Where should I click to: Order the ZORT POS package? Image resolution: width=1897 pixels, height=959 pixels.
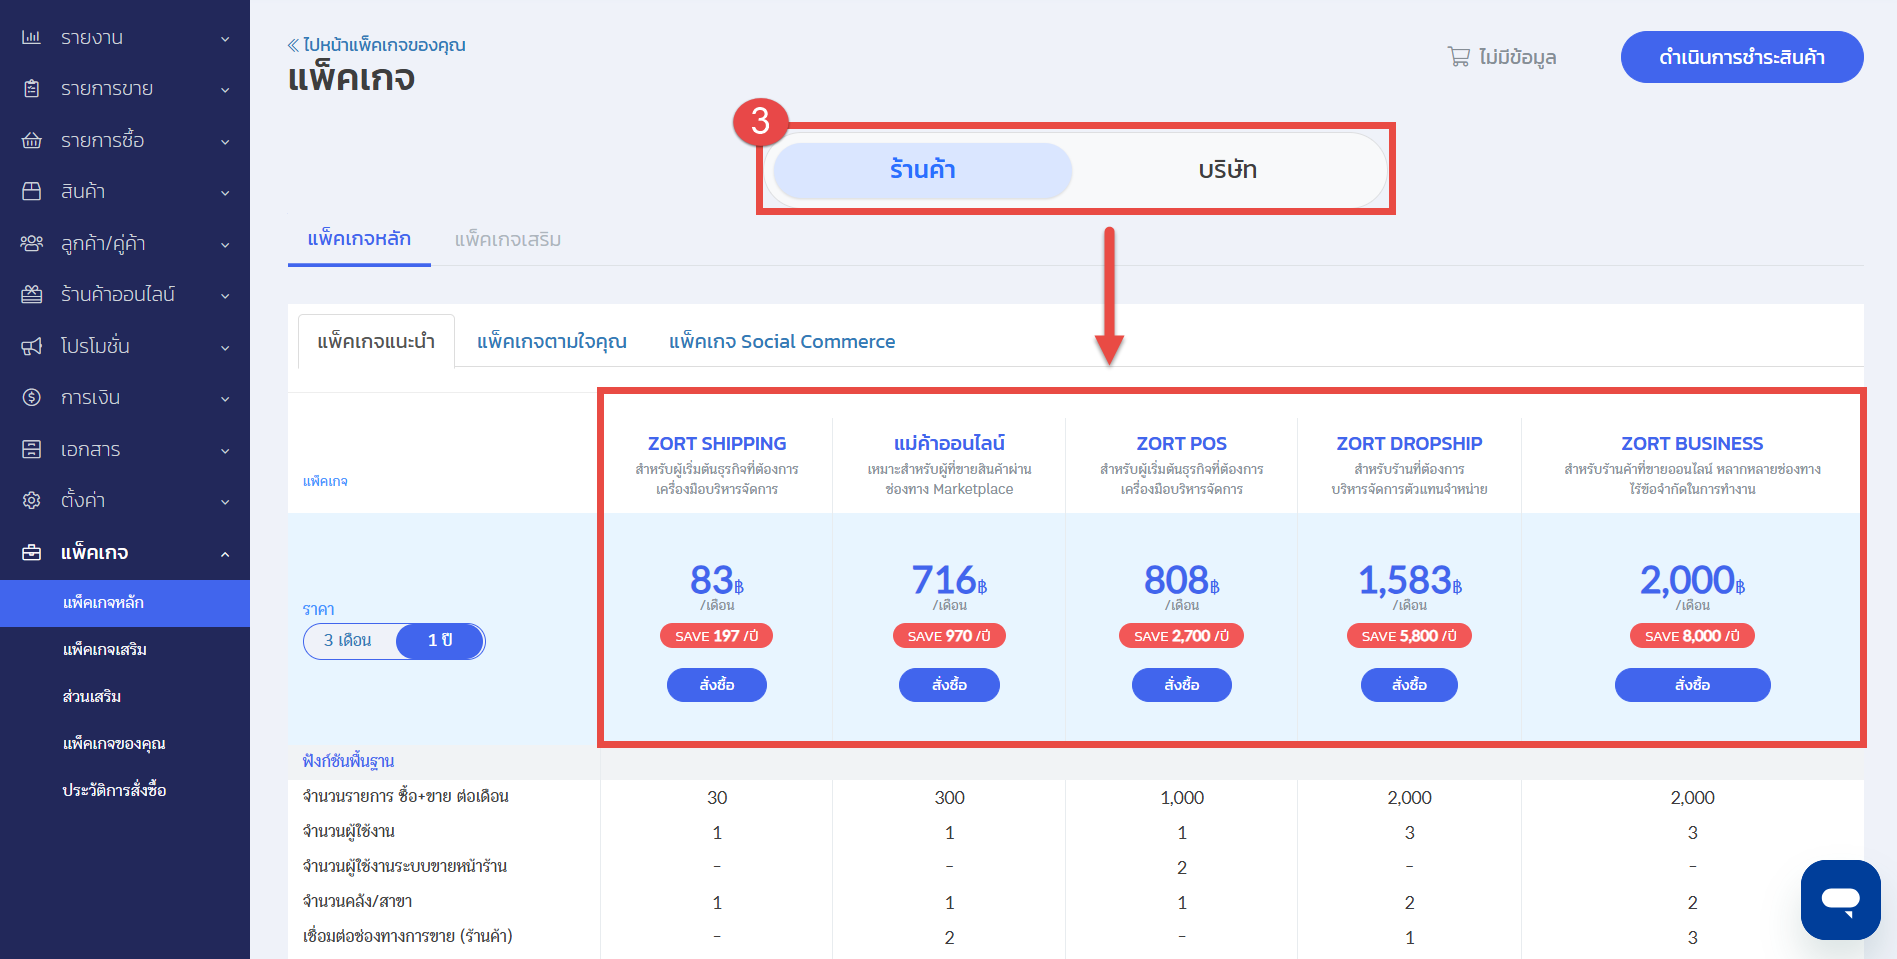pos(1181,685)
